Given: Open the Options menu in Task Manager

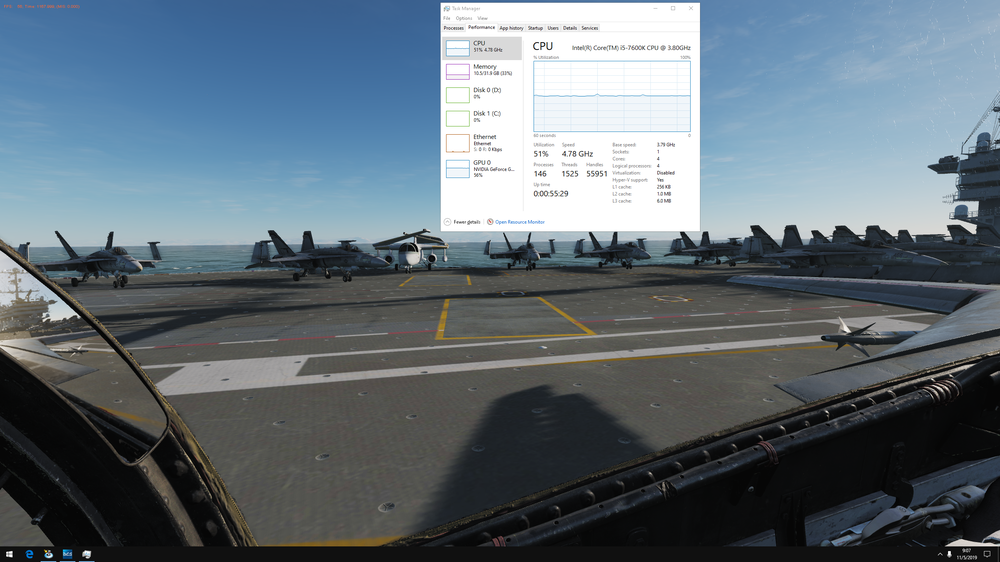Looking at the screenshot, I should 464,18.
